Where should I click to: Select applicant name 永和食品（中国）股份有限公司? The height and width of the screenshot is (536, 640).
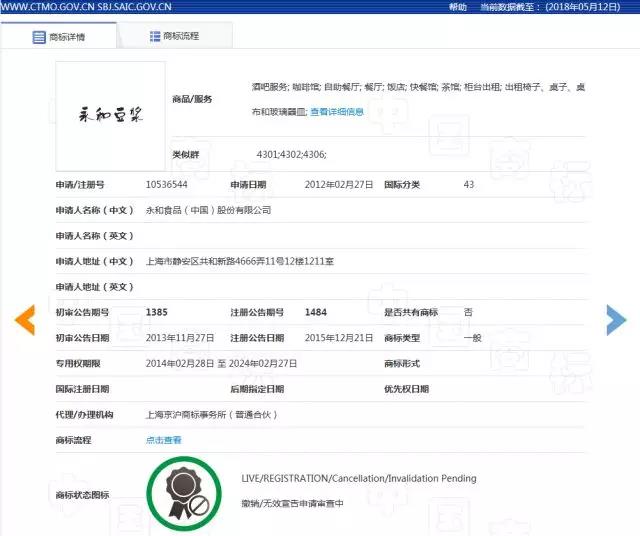[x=208, y=210]
